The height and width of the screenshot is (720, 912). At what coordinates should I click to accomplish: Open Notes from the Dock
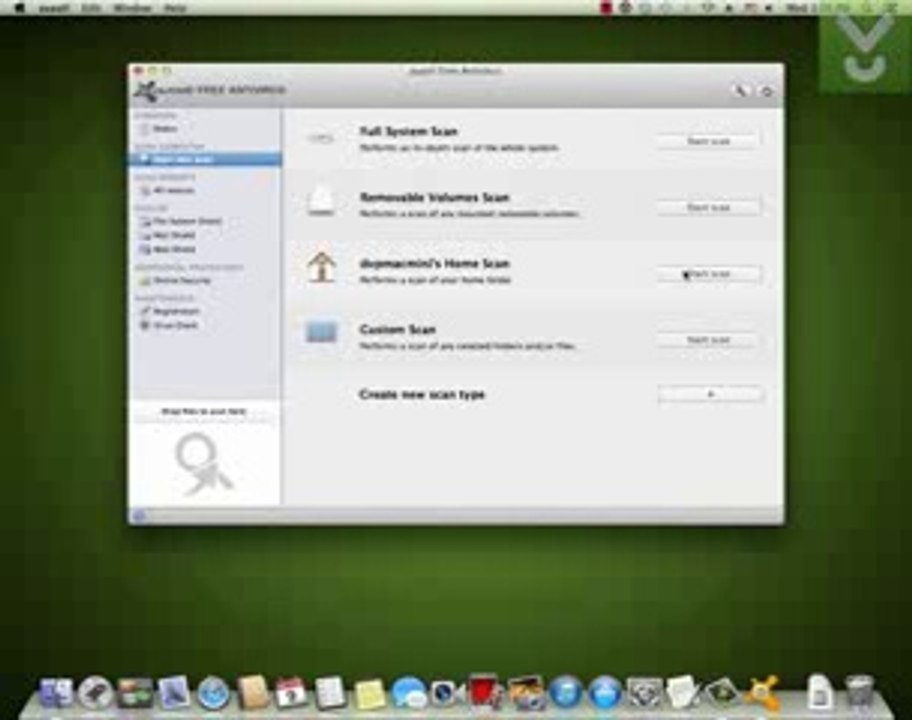point(370,694)
